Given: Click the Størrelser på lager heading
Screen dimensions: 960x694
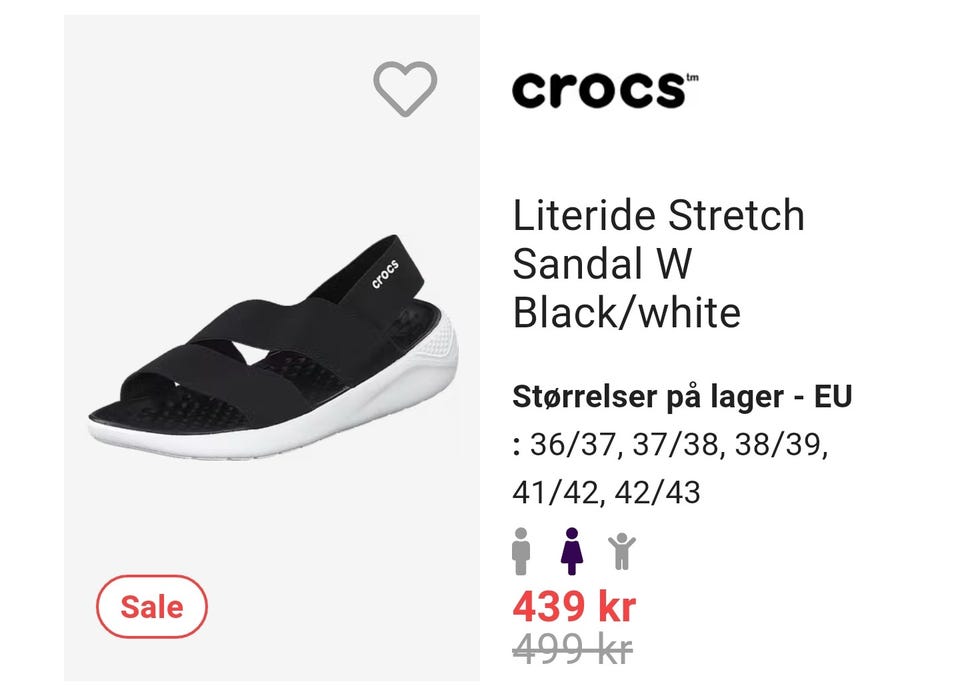Looking at the screenshot, I should (x=682, y=397).
